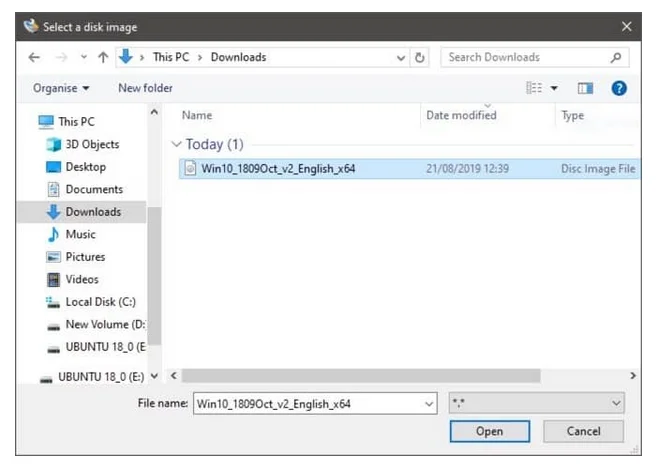This screenshot has height=470, width=657.
Task: Click the Cancel button
Action: click(x=583, y=431)
